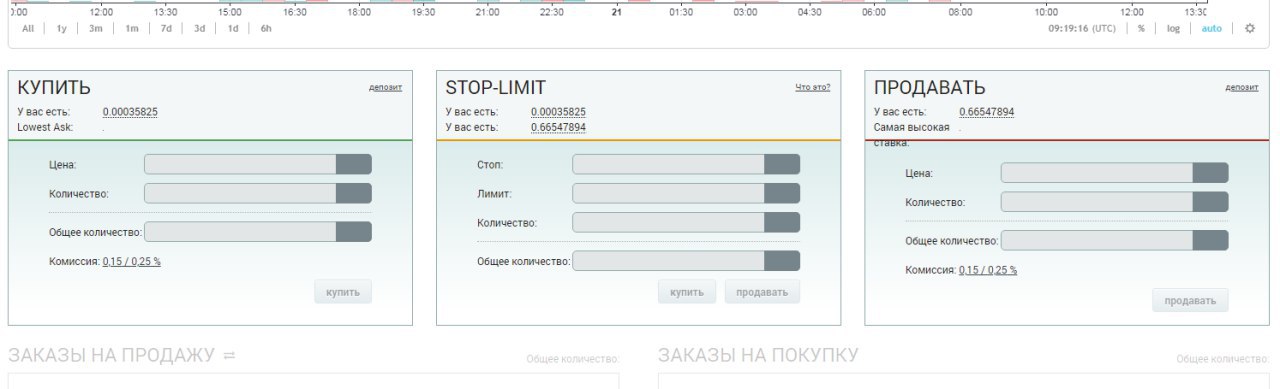The width and height of the screenshot is (1280, 389).
Task: Select the 7d chart range
Action: tap(166, 28)
